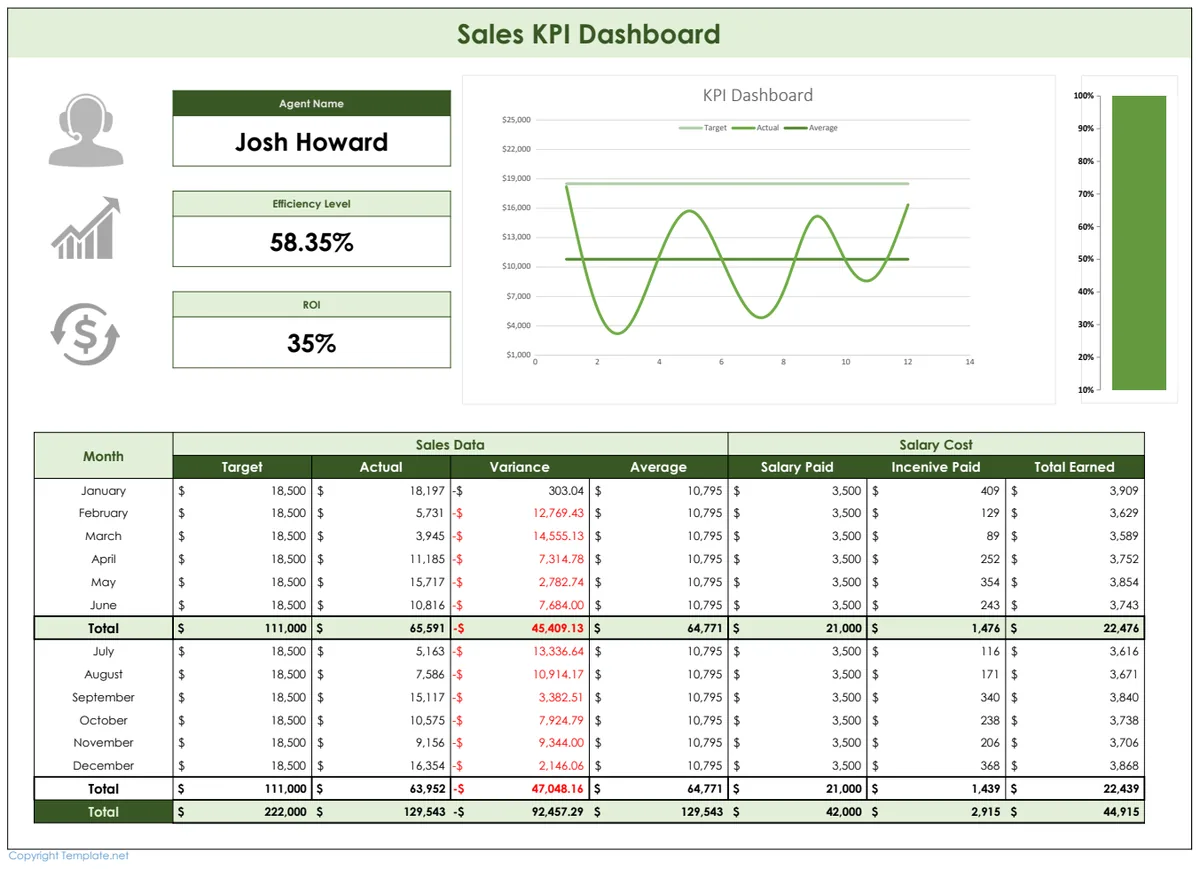1200x869 pixels.
Task: Select the Target column header
Action: (x=242, y=467)
